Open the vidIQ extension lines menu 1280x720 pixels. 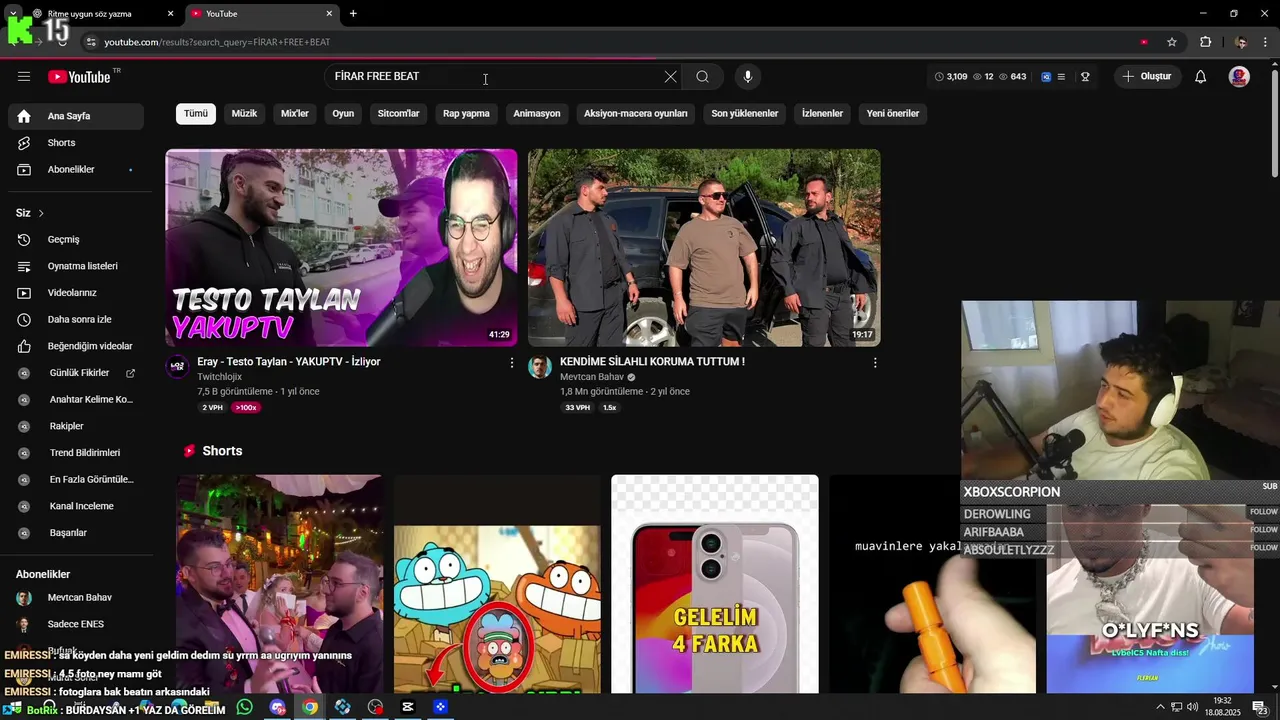pyautogui.click(x=1061, y=77)
